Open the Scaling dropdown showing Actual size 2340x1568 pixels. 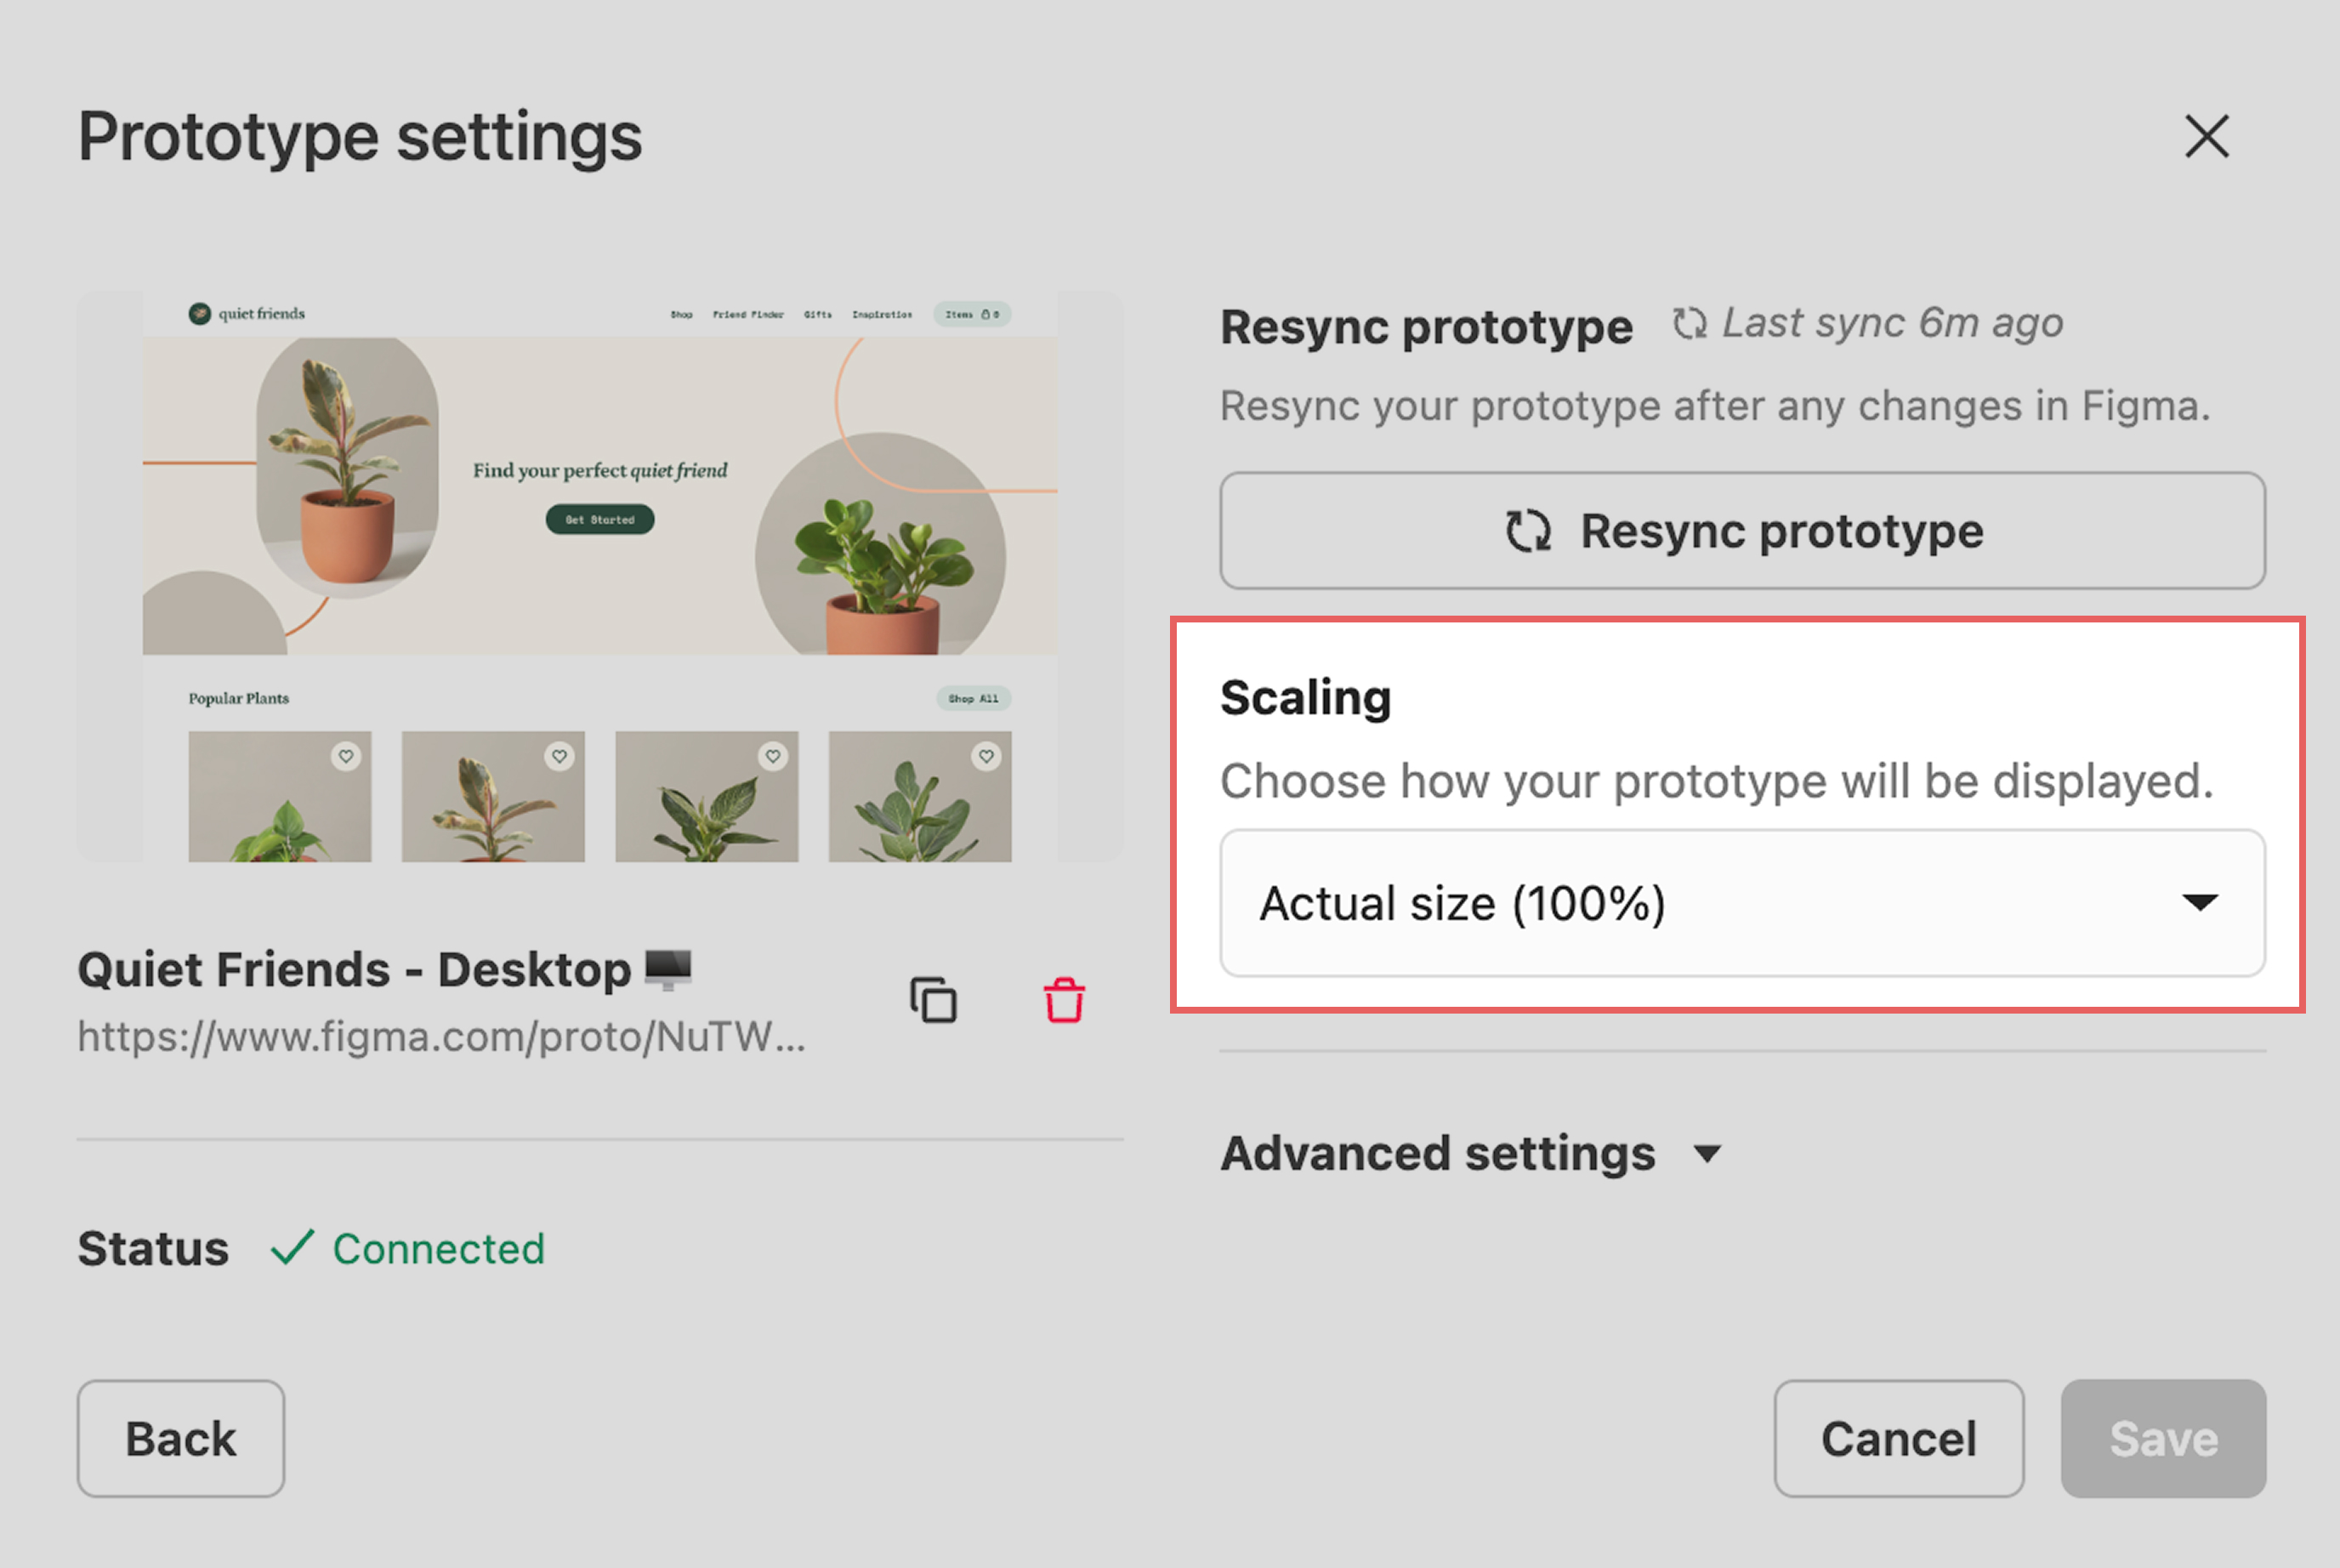point(1741,903)
